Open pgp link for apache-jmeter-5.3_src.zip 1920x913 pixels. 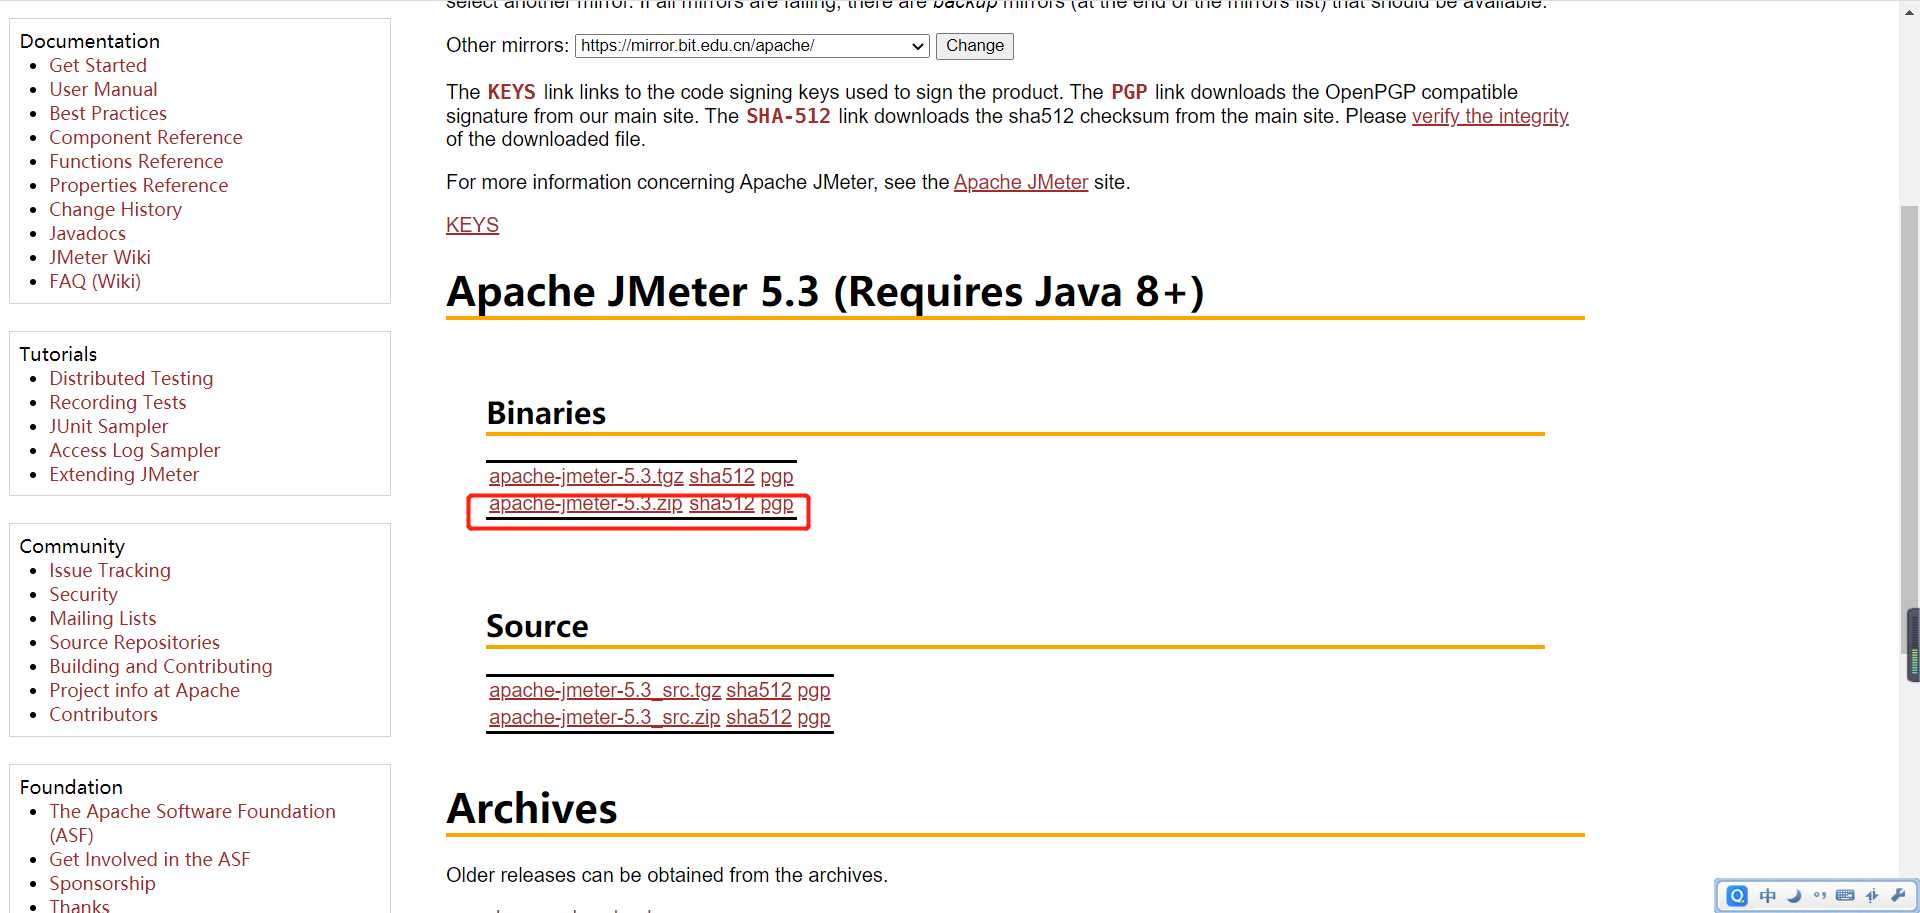point(814,717)
